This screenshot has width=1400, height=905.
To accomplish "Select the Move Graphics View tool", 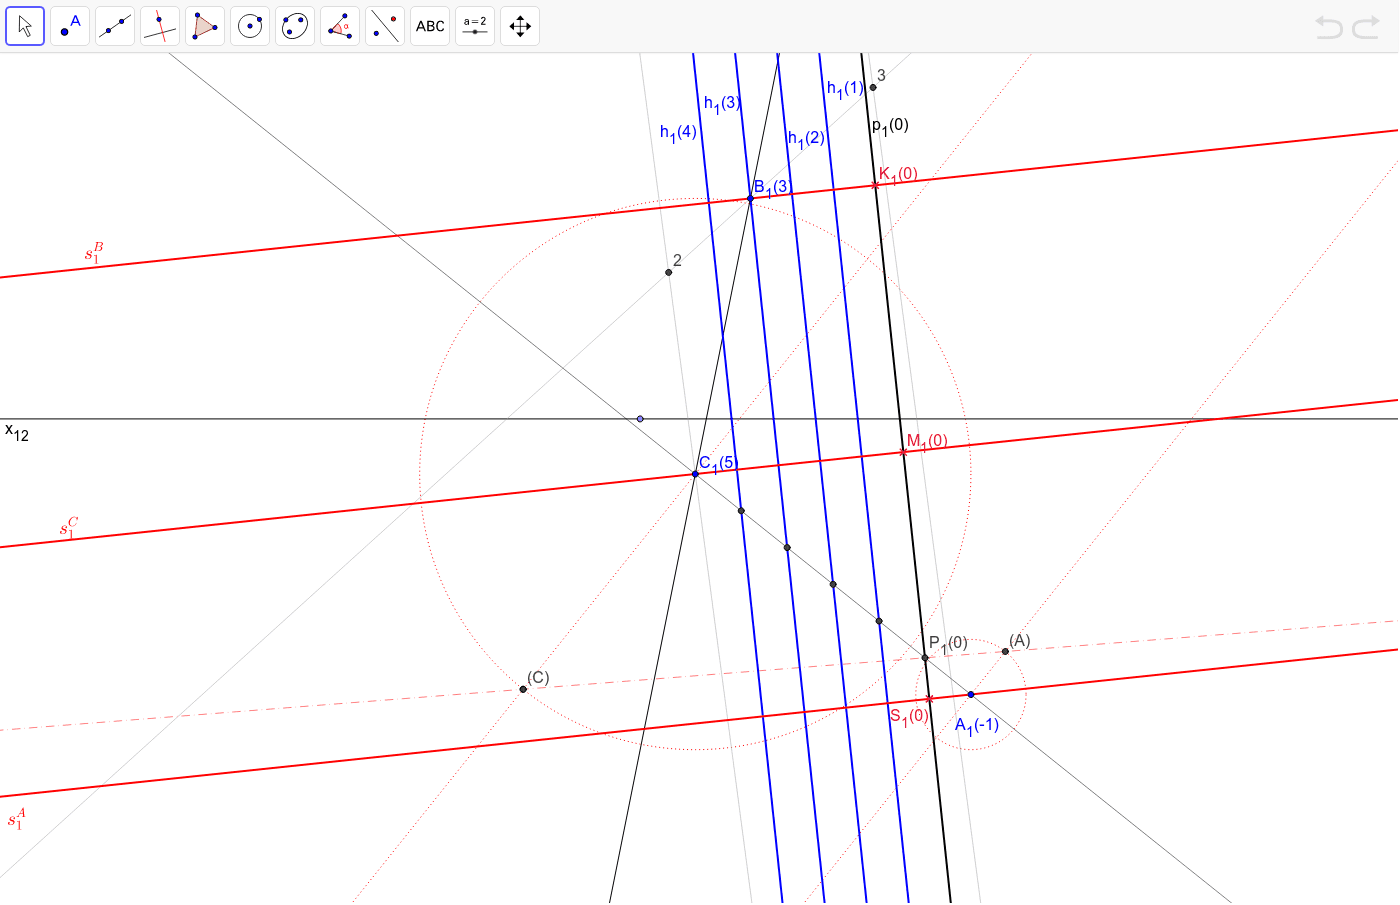I will point(520,26).
